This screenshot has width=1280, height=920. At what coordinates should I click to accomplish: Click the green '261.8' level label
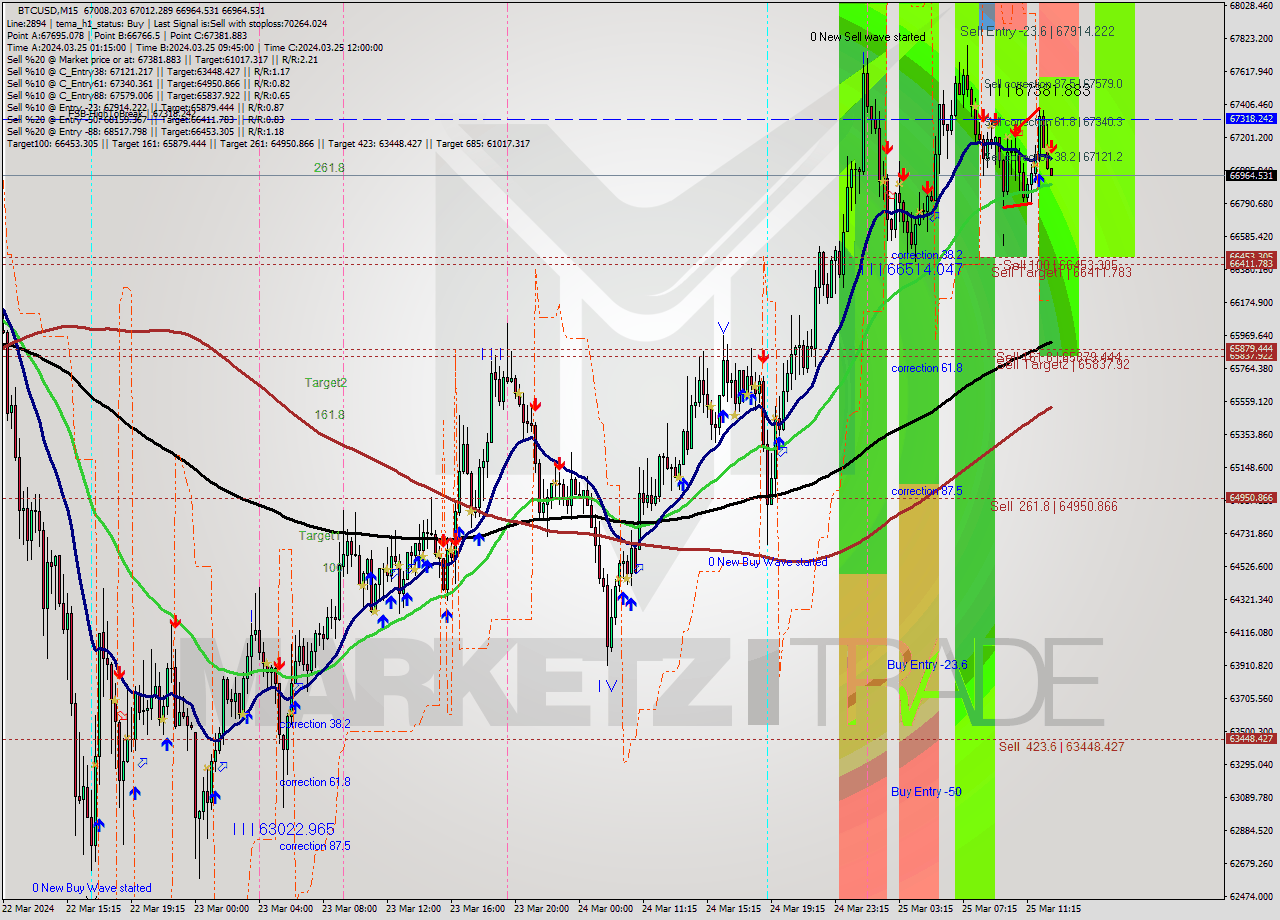point(329,168)
